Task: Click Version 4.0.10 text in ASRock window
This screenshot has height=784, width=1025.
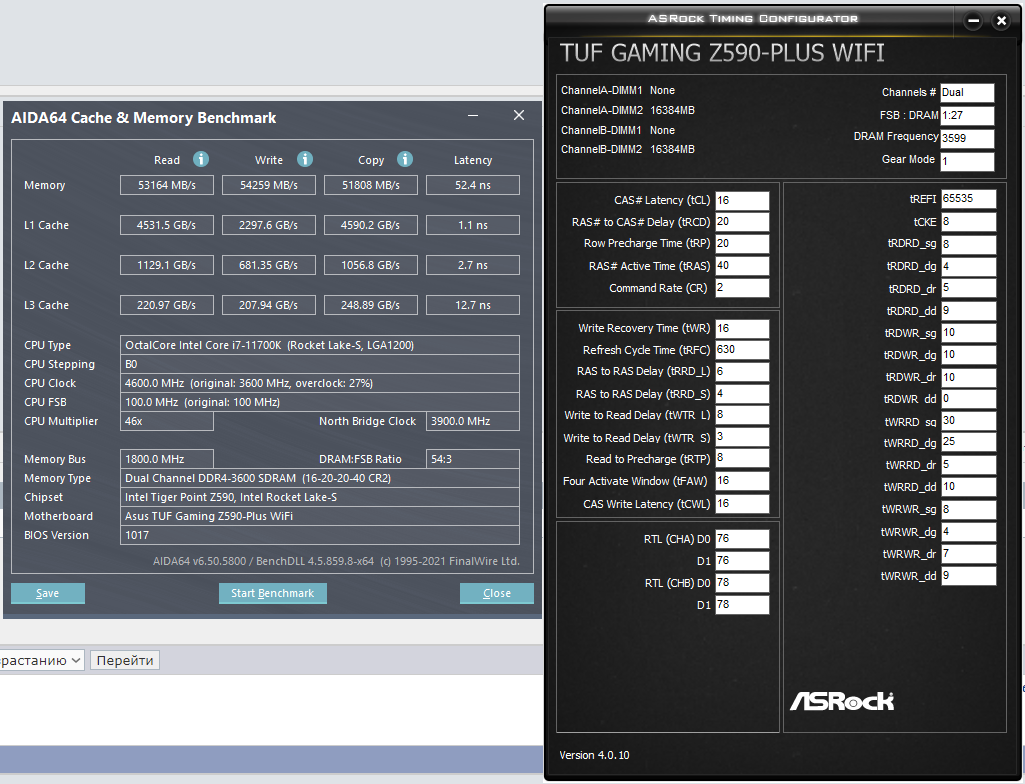Action: click(594, 755)
